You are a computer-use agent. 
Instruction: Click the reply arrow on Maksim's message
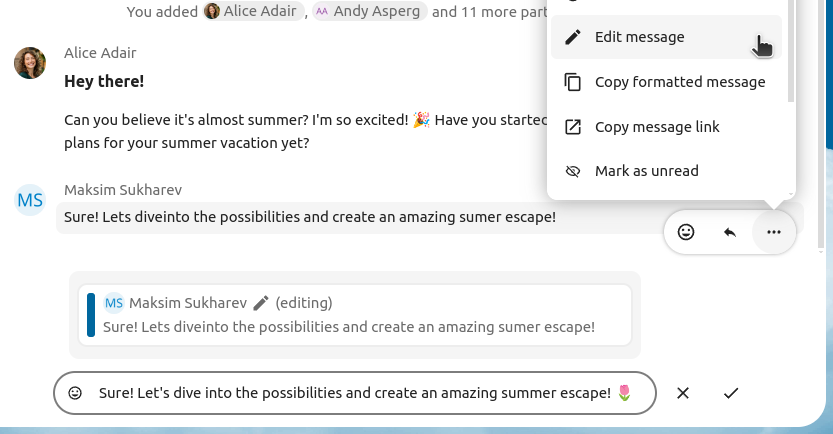point(730,232)
